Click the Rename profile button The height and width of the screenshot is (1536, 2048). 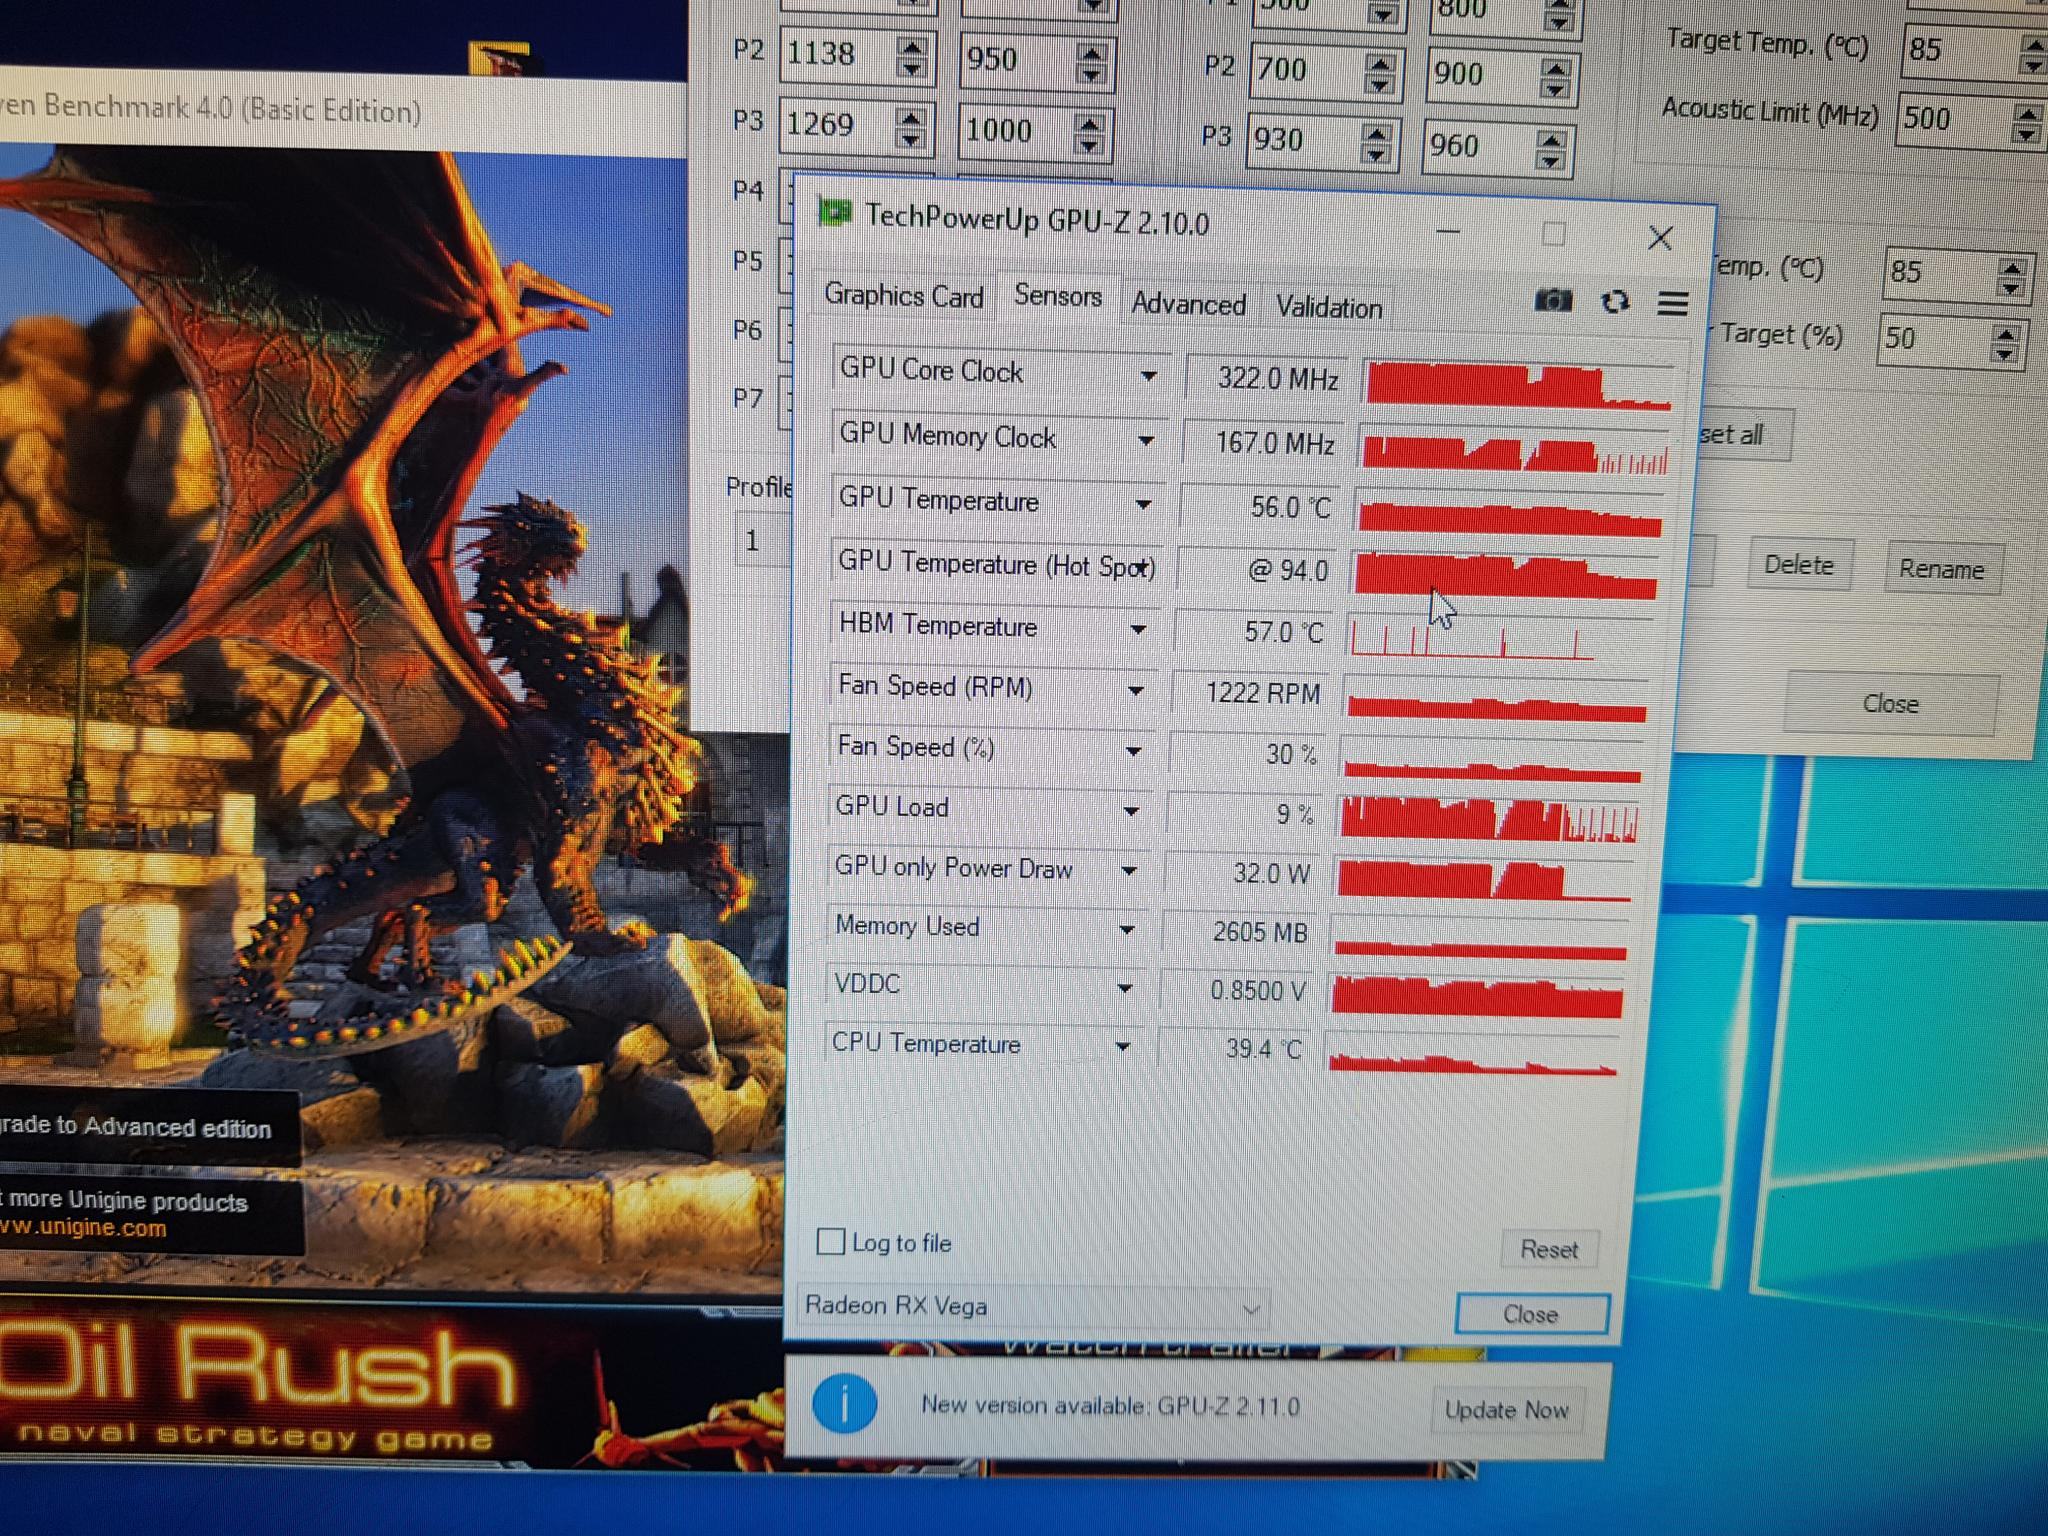(x=1941, y=569)
